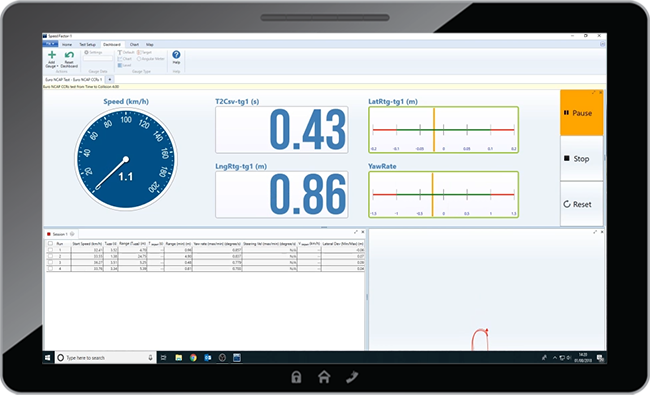The height and width of the screenshot is (395, 650).
Task: Toggle the select-all runs header checkbox
Action: pos(50,244)
